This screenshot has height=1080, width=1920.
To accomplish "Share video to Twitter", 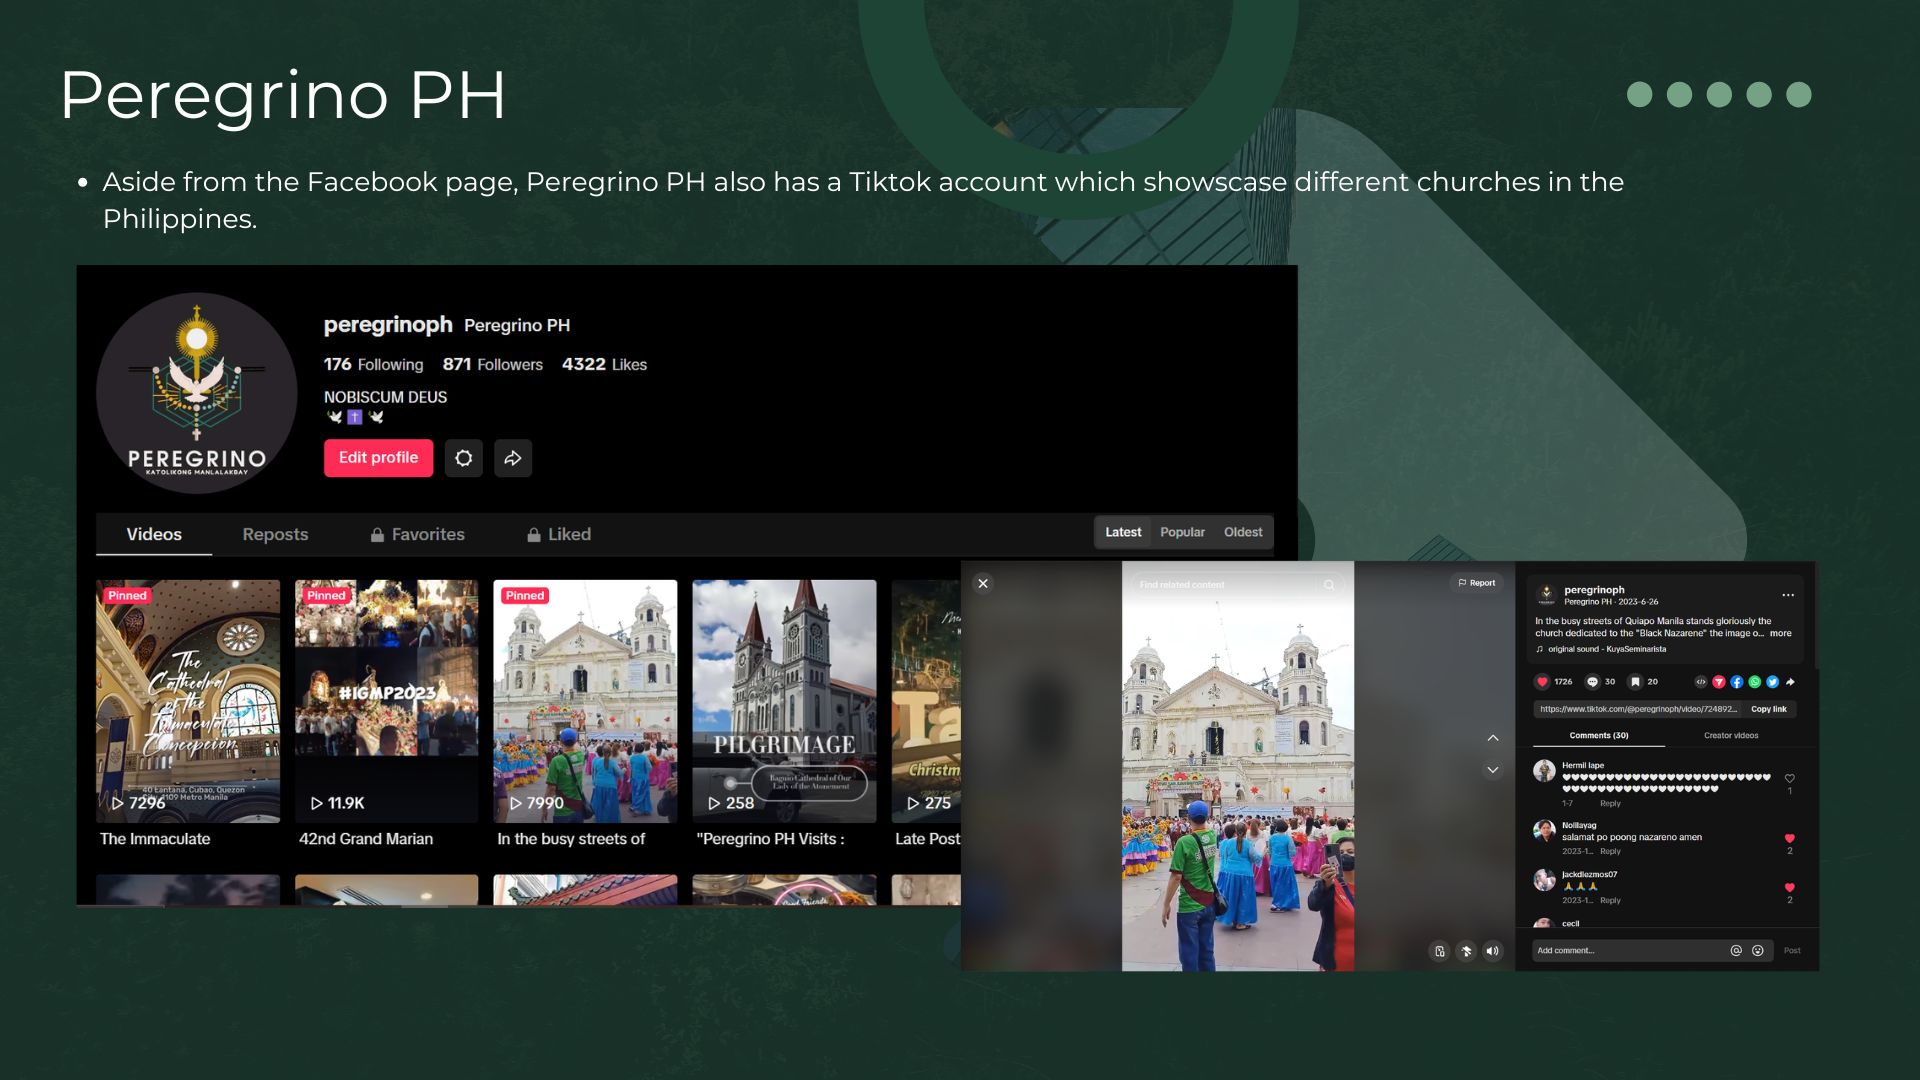I will click(1773, 682).
